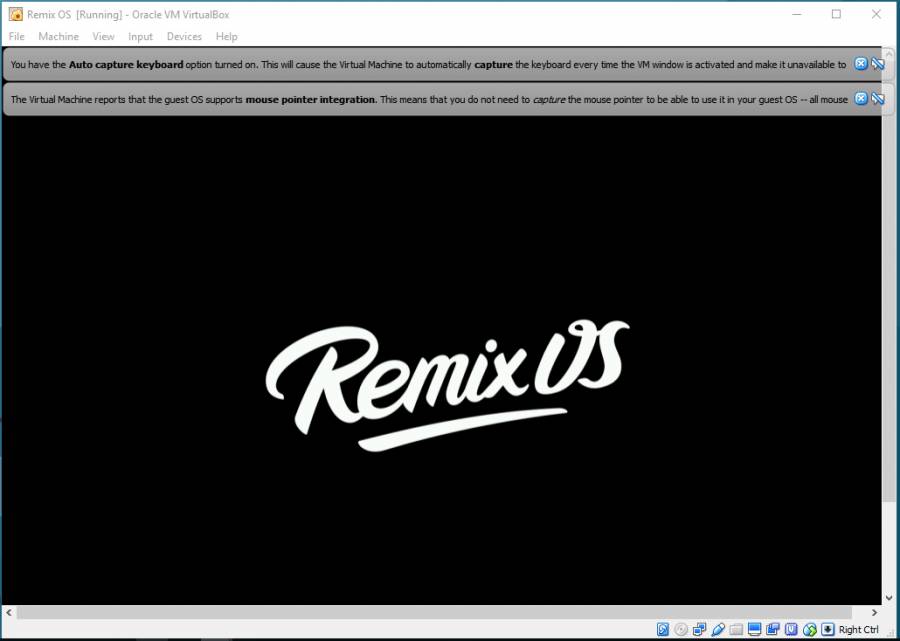The width and height of the screenshot is (900, 641).
Task: Click the keyboard capture arrow indicator
Action: [x=827, y=629]
